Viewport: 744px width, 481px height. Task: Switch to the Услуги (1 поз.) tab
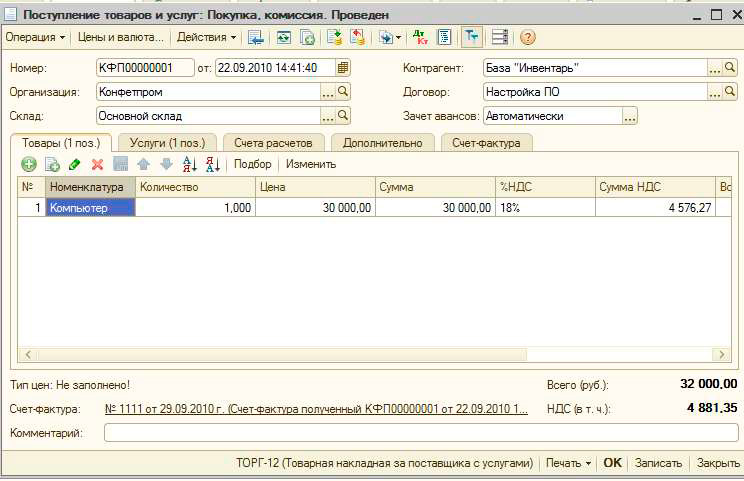[x=167, y=143]
